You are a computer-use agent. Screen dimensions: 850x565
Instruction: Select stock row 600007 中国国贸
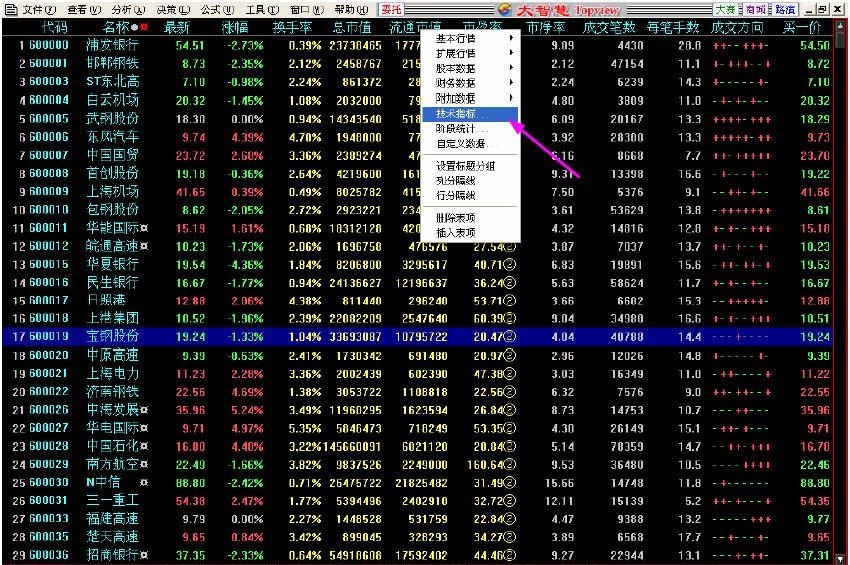pos(419,156)
